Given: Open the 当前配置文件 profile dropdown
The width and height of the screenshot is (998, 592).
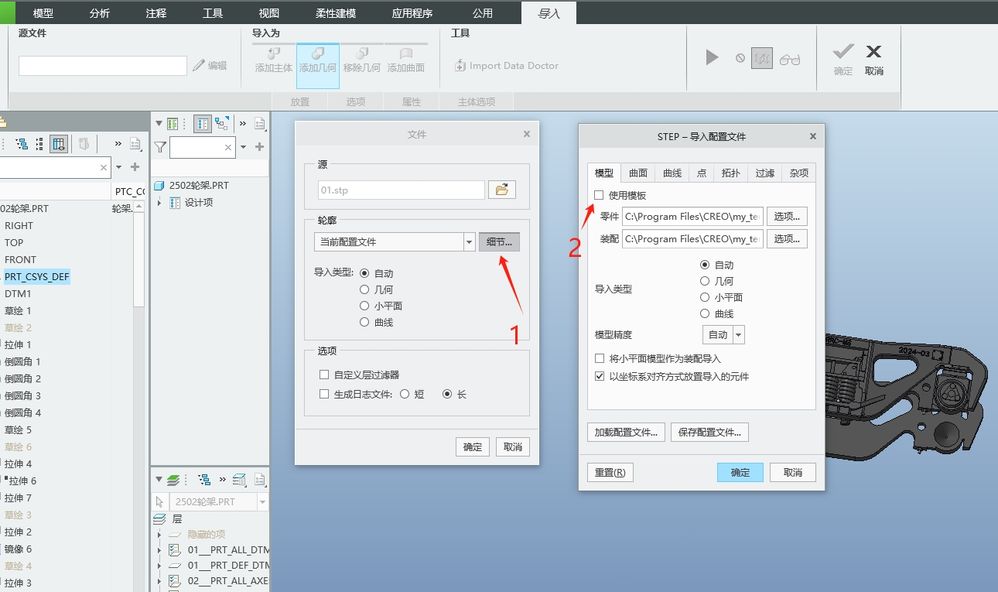Looking at the screenshot, I should click(469, 242).
